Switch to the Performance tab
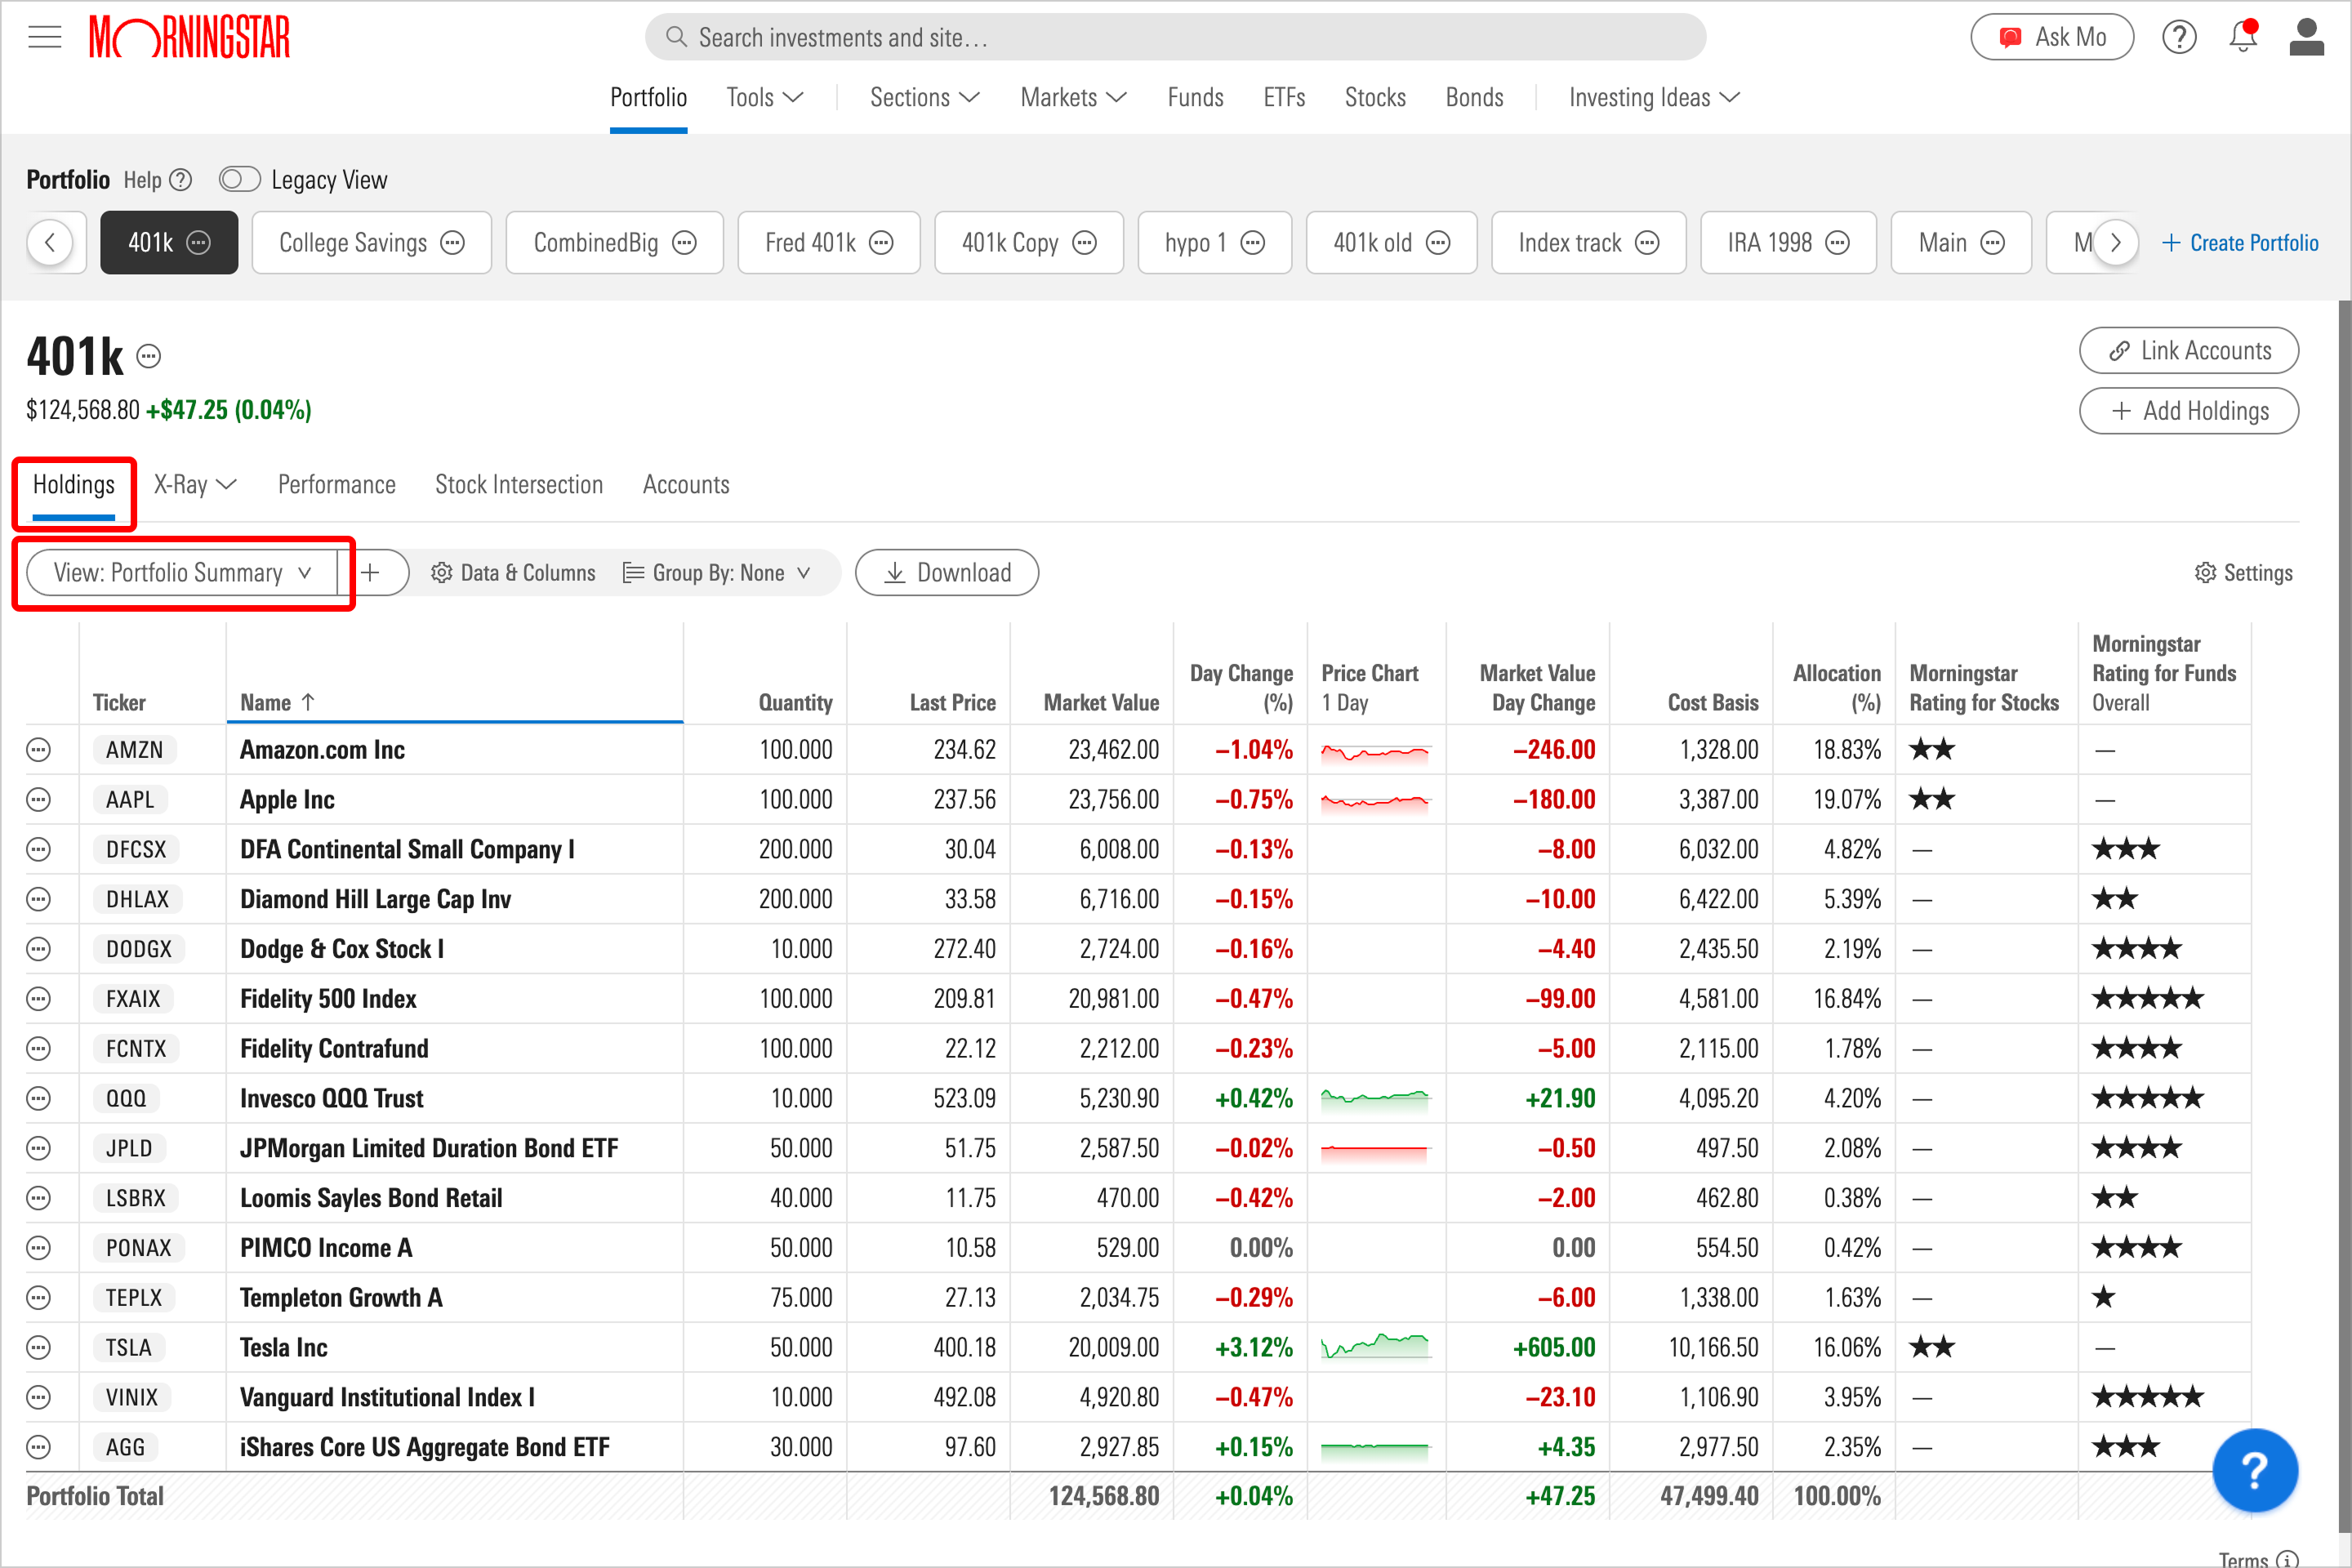The width and height of the screenshot is (2352, 1568). pos(337,485)
